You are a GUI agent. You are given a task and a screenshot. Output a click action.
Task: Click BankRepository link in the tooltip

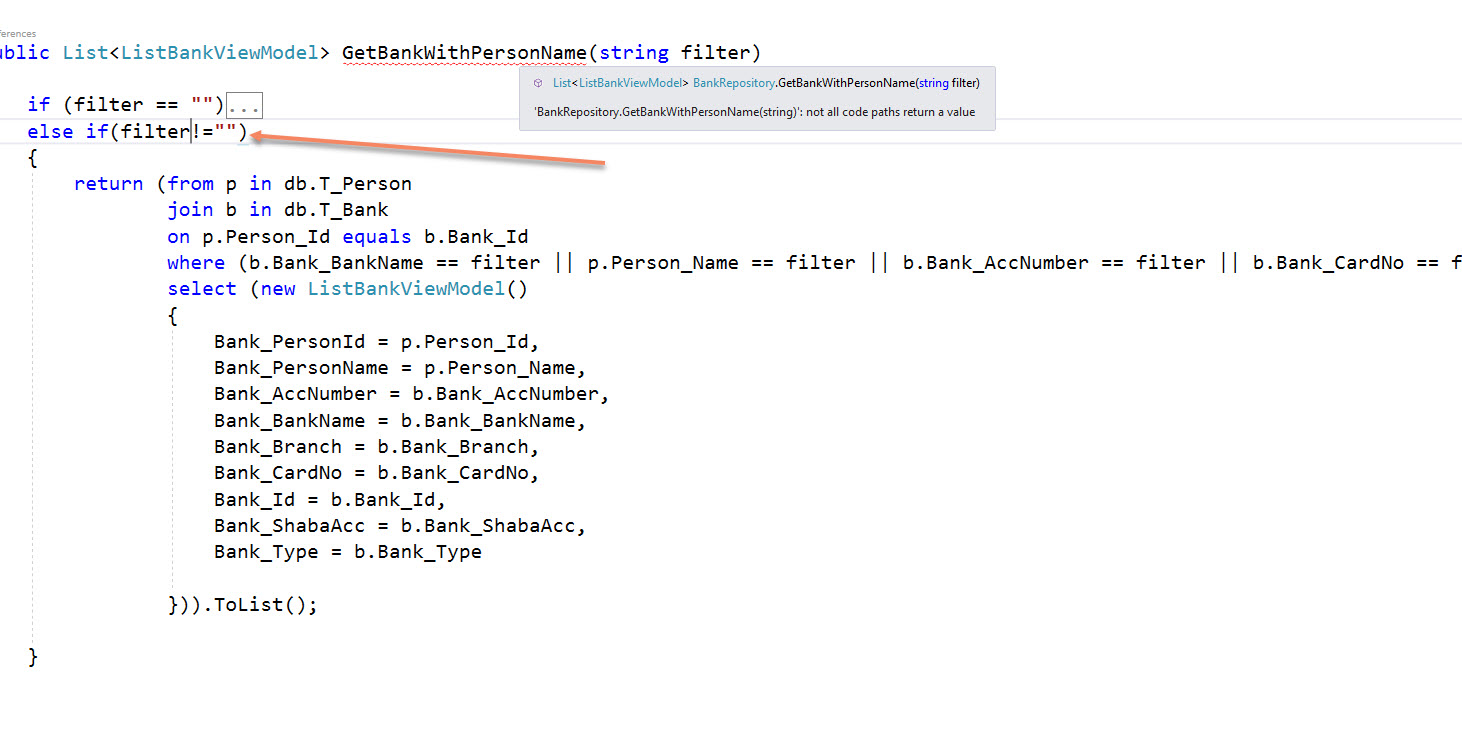point(733,83)
